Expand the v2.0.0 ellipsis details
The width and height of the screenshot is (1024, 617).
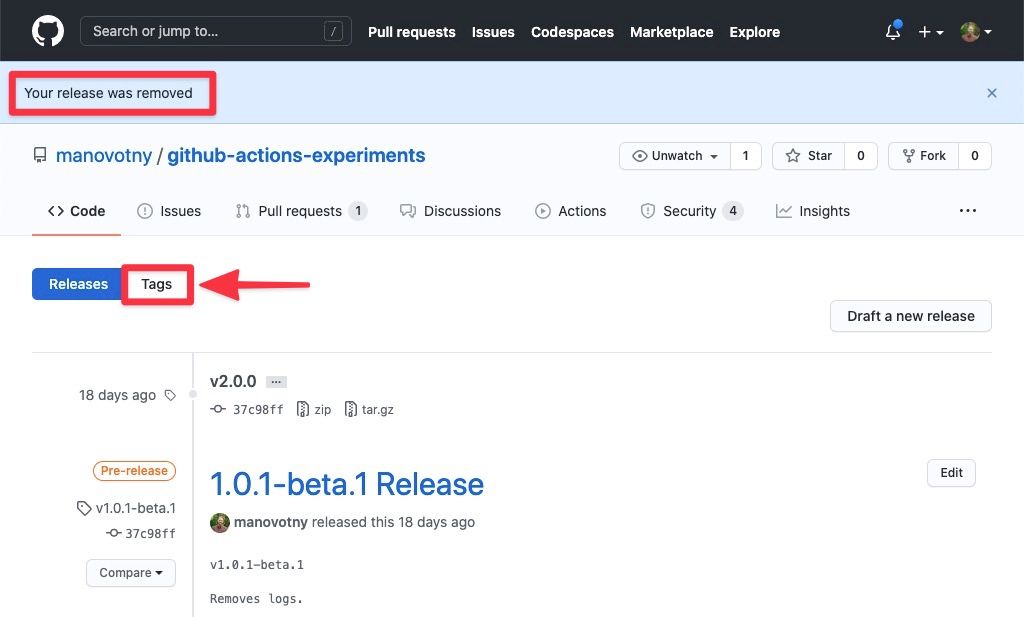[276, 382]
